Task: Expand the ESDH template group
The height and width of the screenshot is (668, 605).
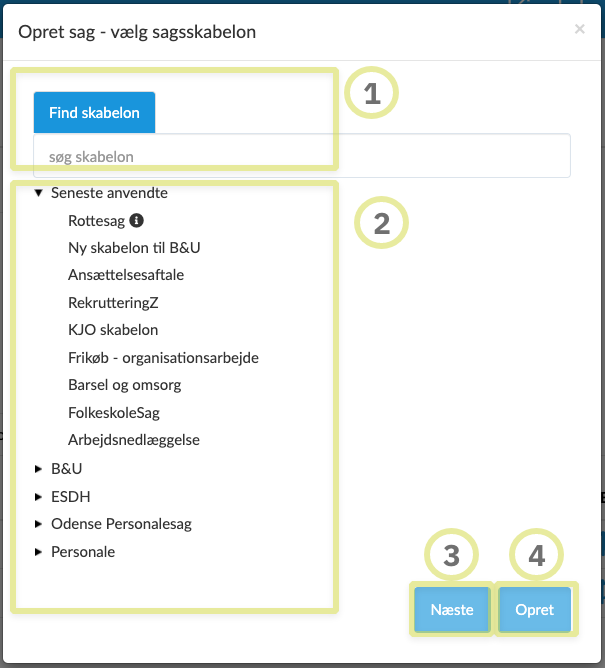Action: click(x=38, y=495)
